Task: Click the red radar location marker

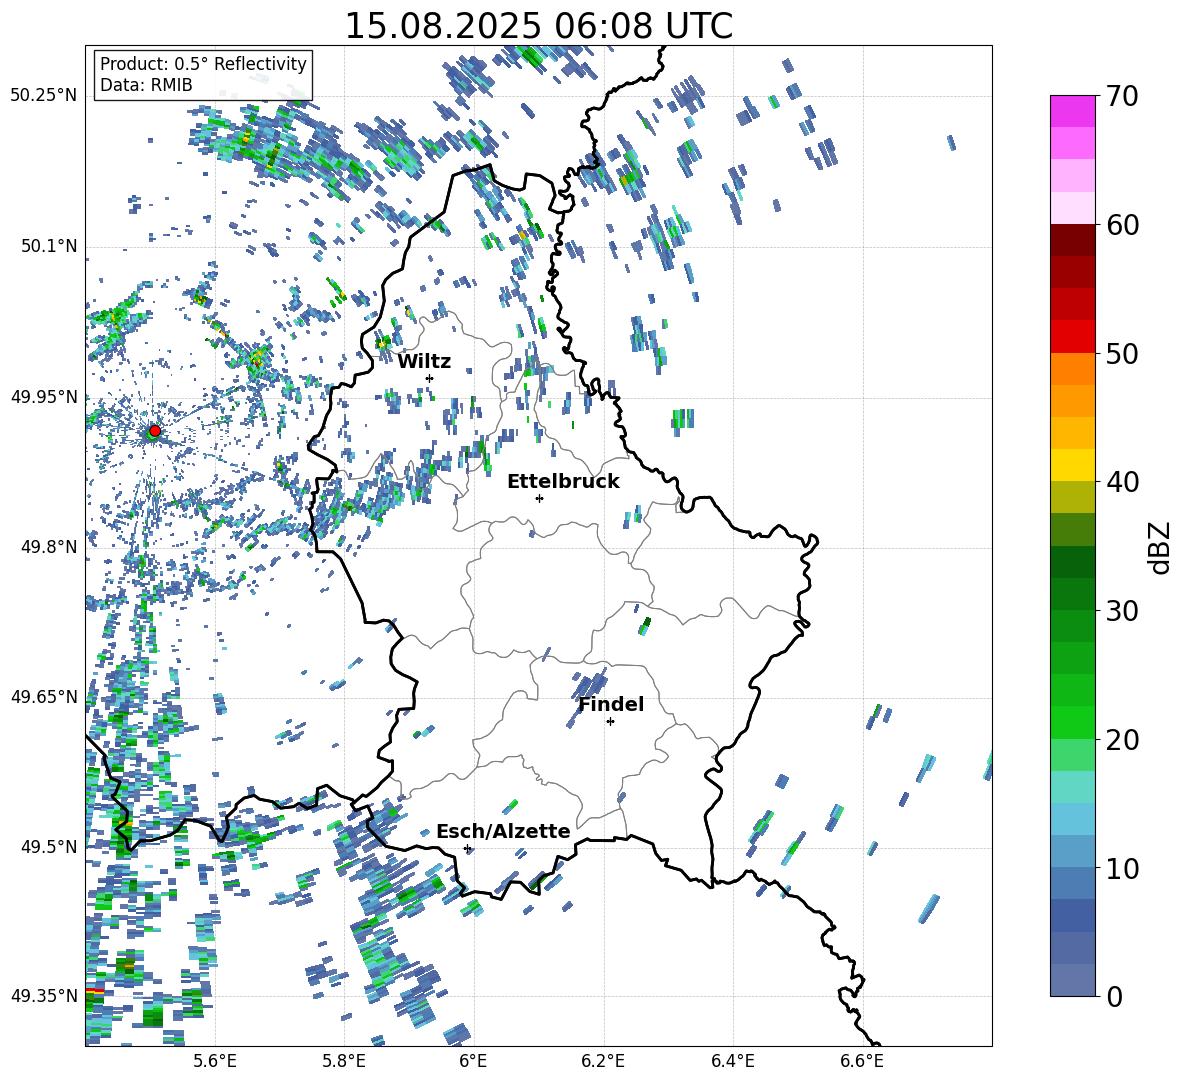Action: coord(155,431)
